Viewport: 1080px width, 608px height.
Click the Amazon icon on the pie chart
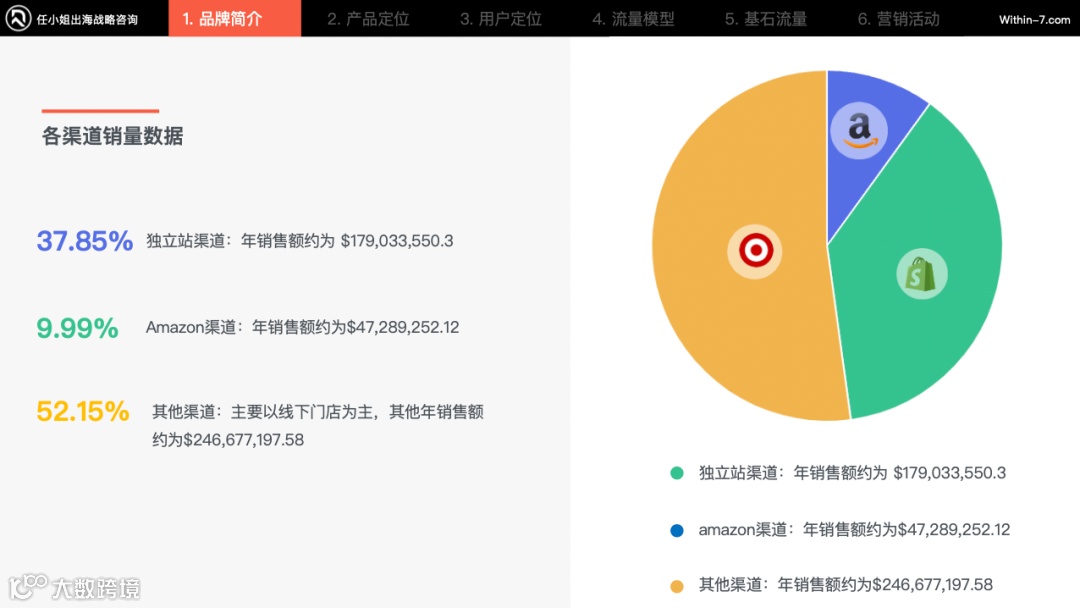point(861,129)
